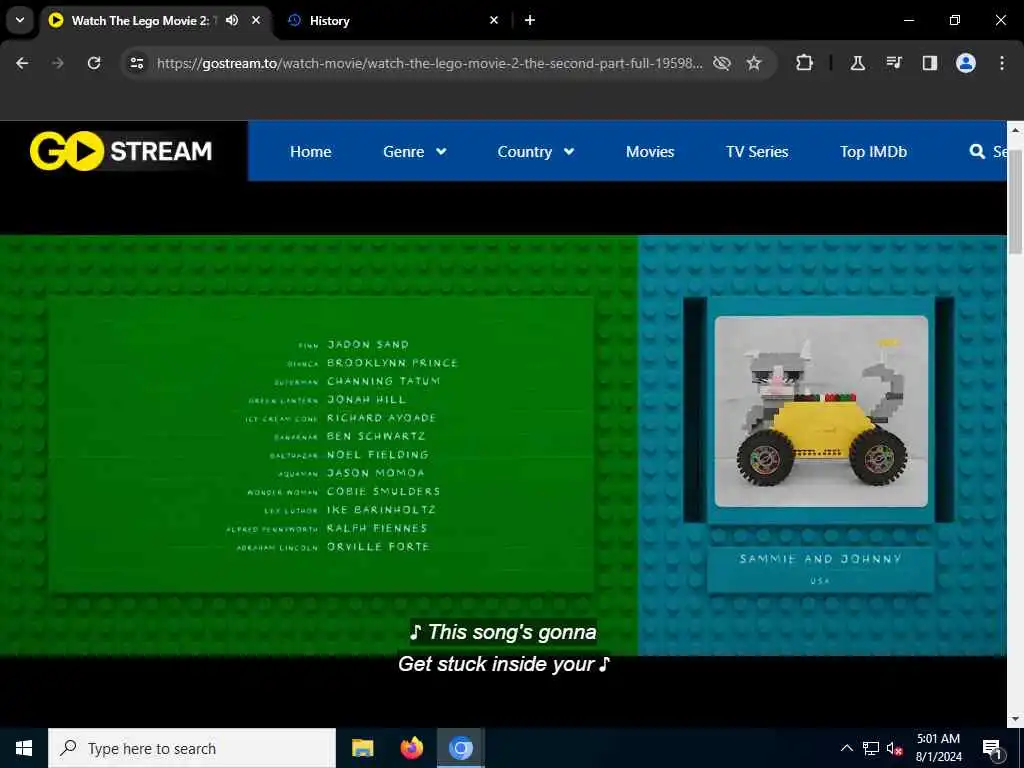Screen dimensions: 1024x768
Task: Open the network status tray icon
Action: point(871,748)
